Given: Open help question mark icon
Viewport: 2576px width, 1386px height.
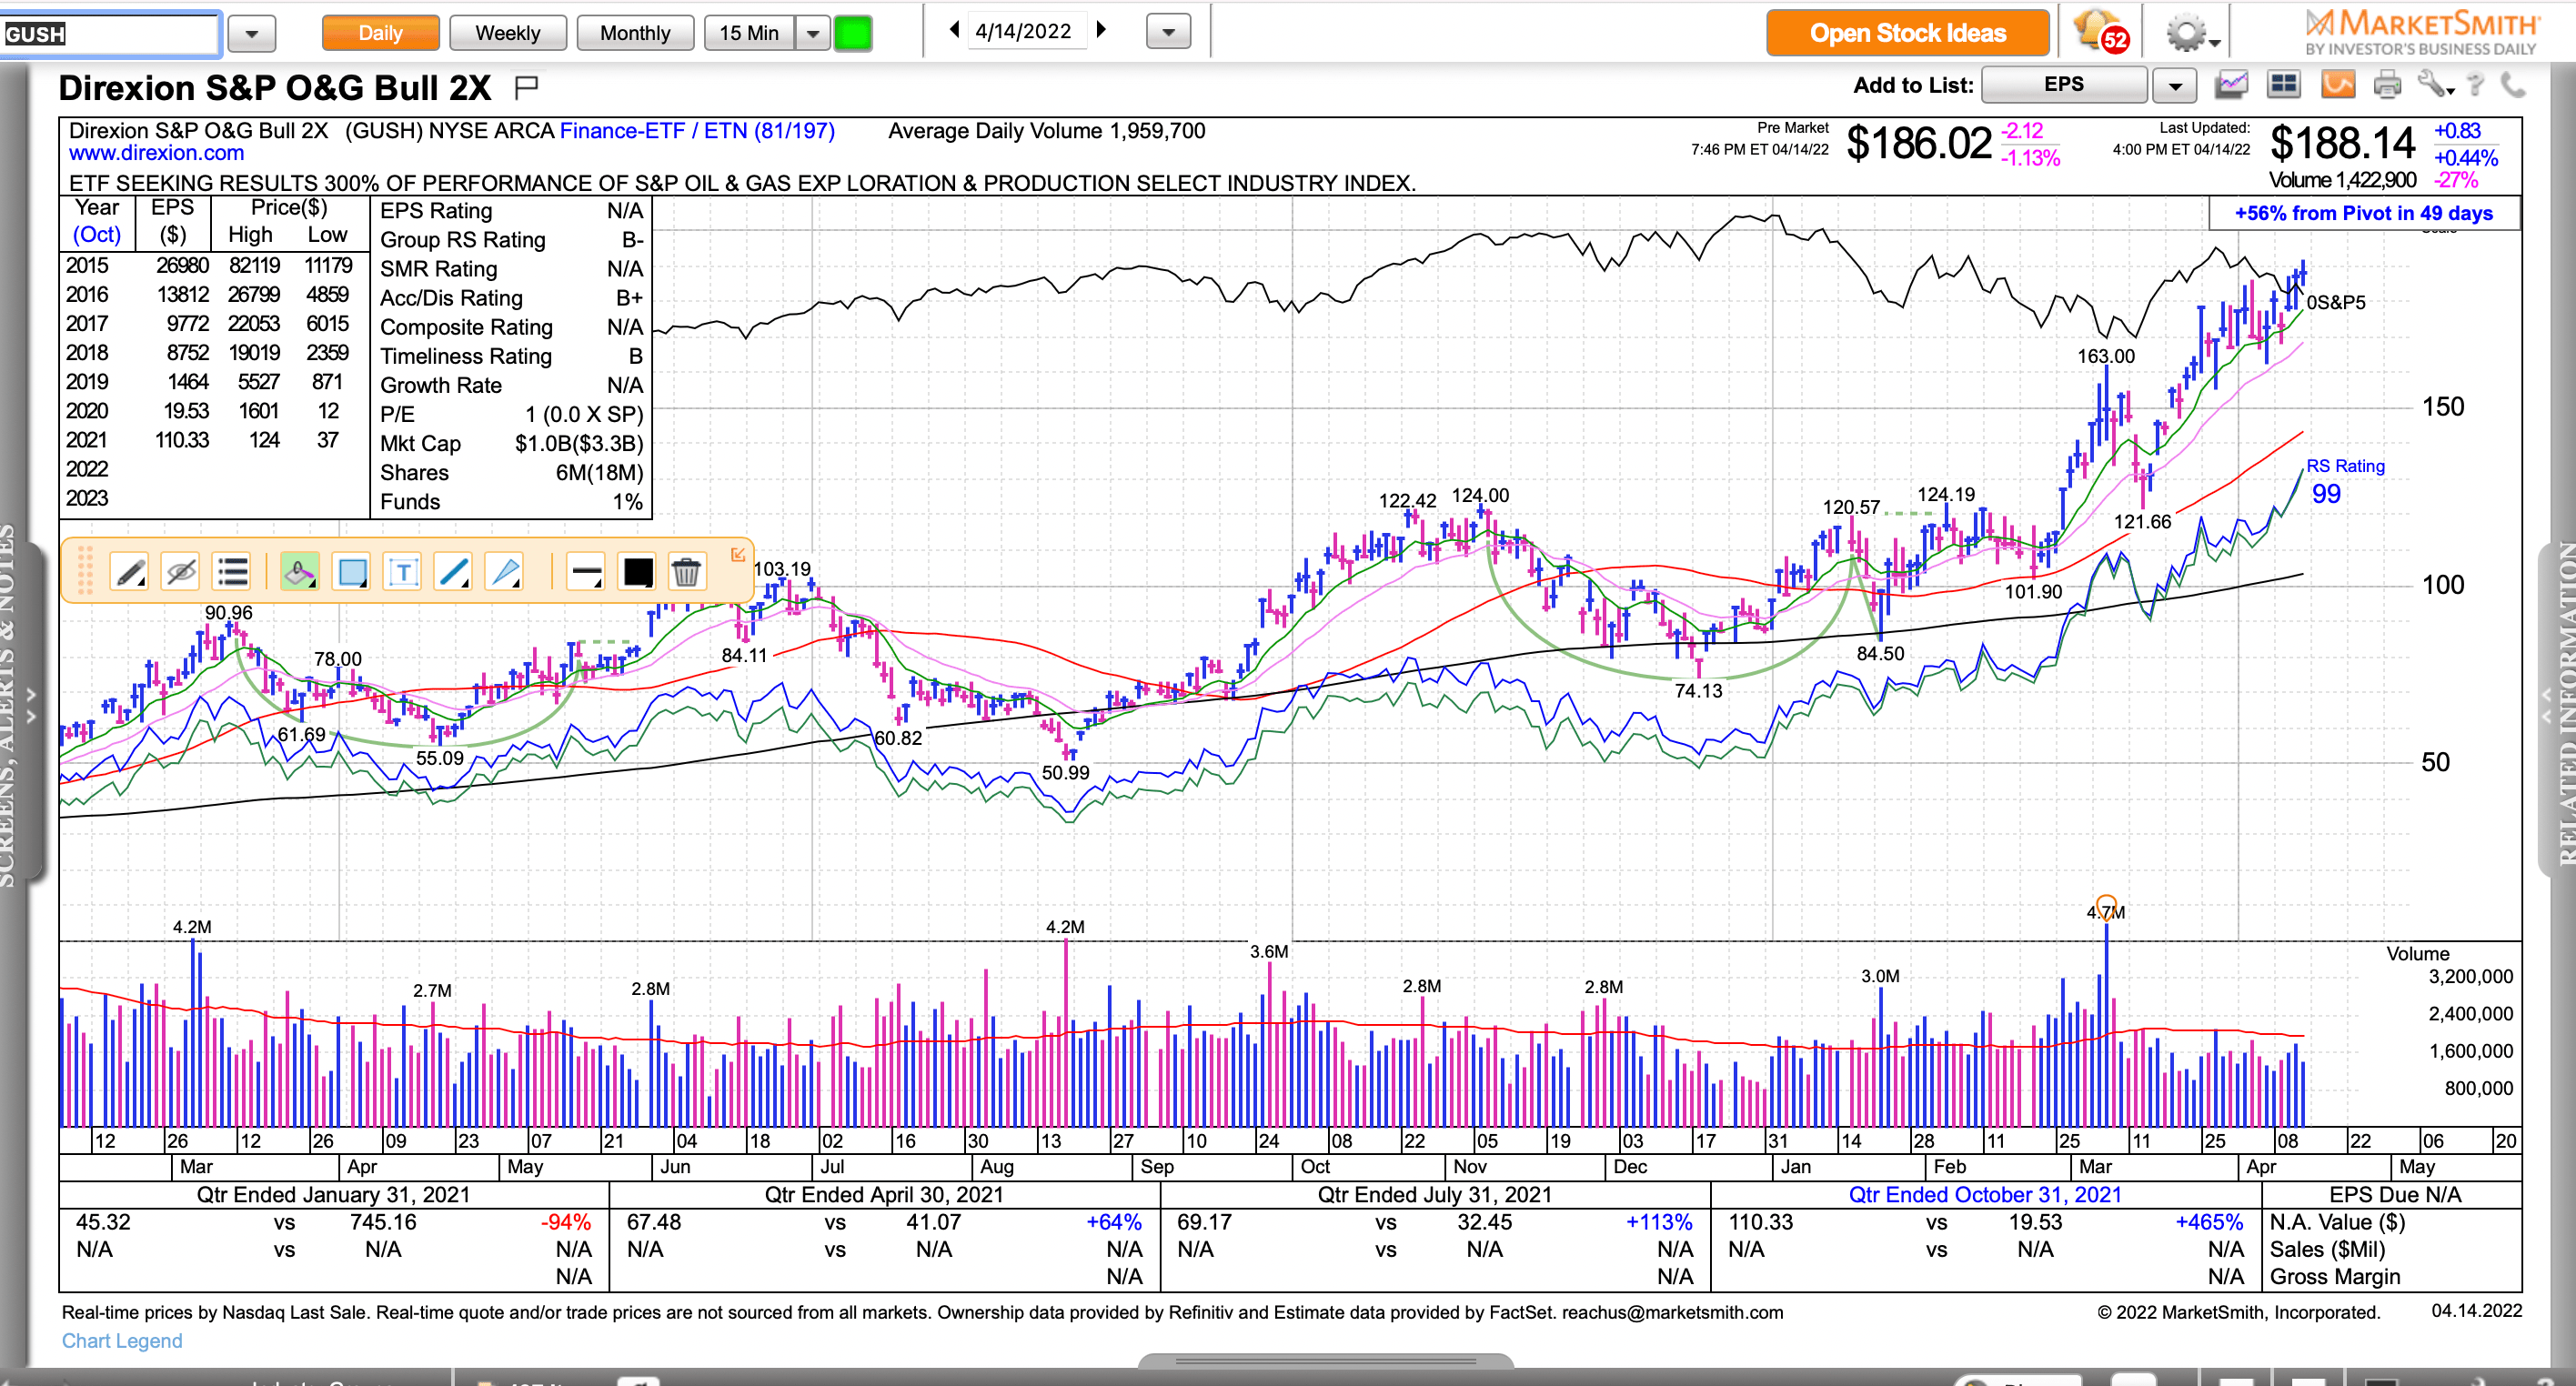Looking at the screenshot, I should pos(2476,85).
